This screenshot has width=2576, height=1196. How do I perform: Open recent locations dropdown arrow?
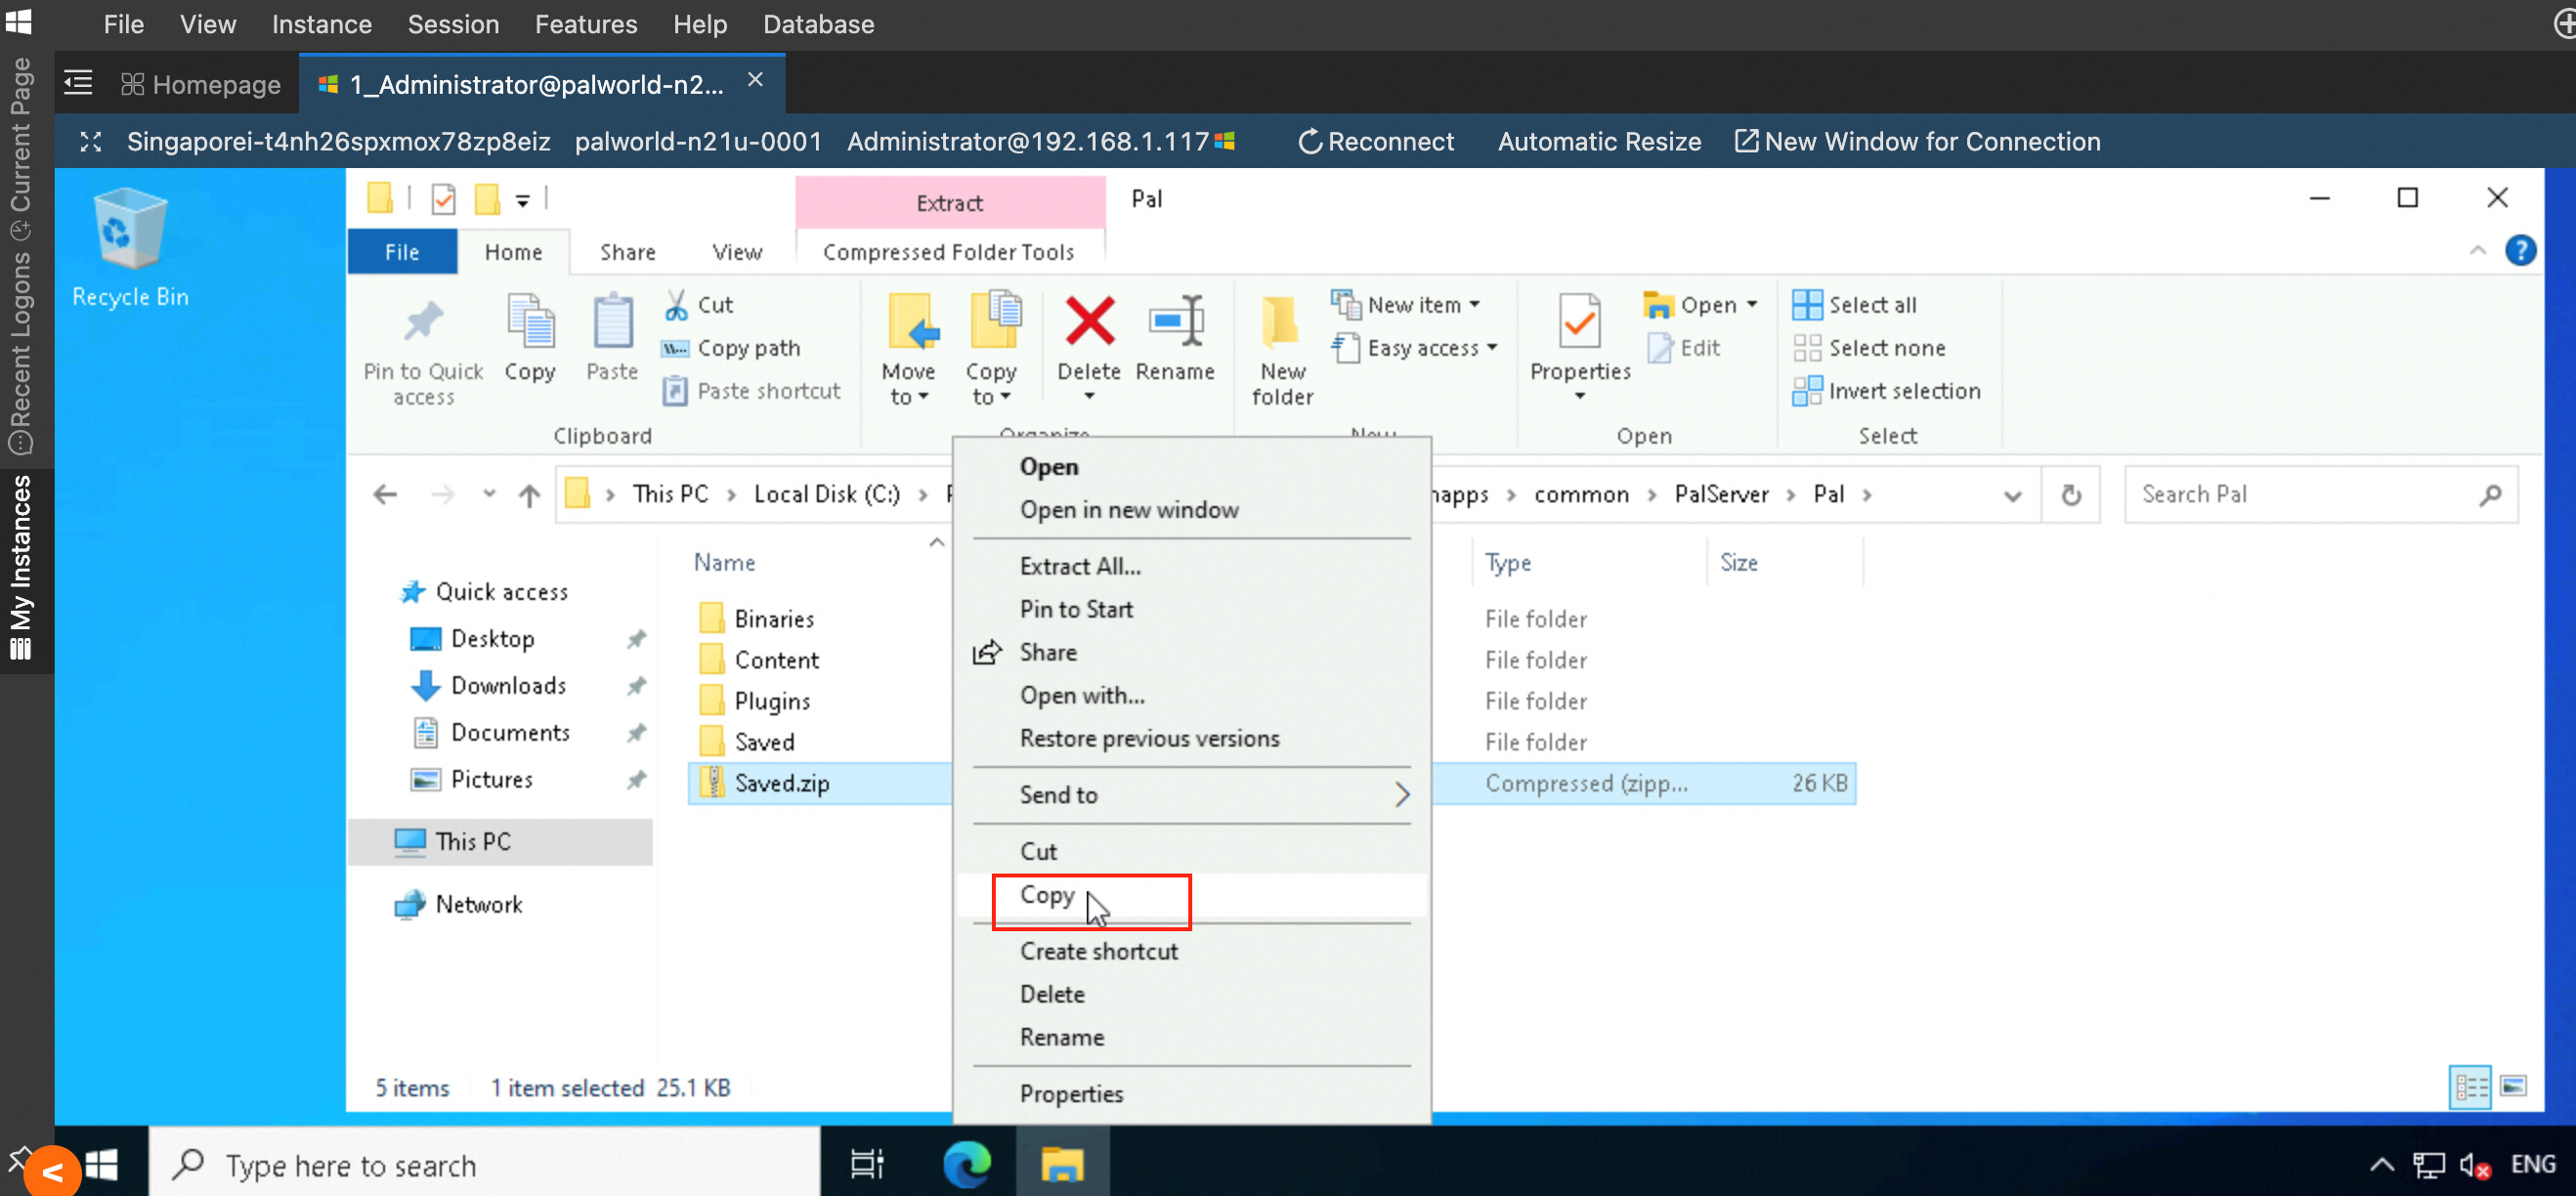click(488, 493)
